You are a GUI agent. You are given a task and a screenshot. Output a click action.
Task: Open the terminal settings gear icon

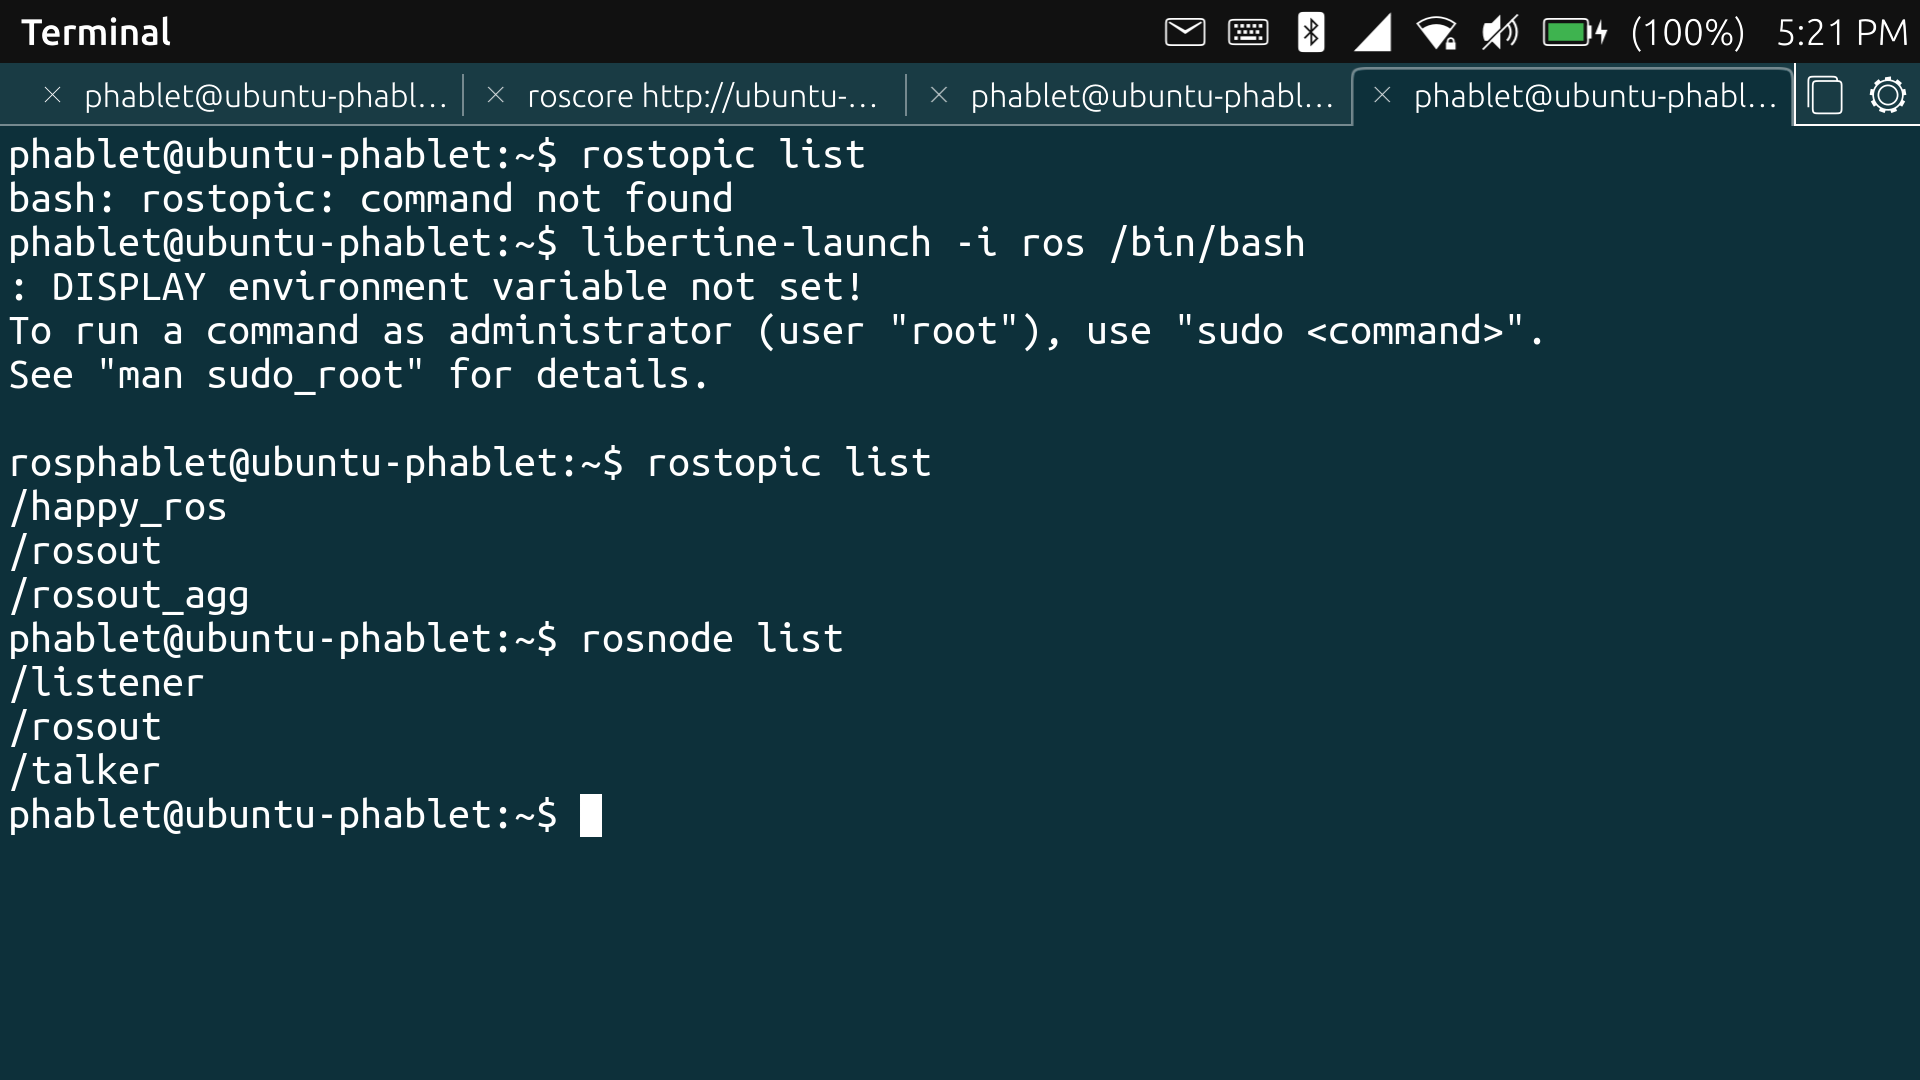tap(1887, 96)
